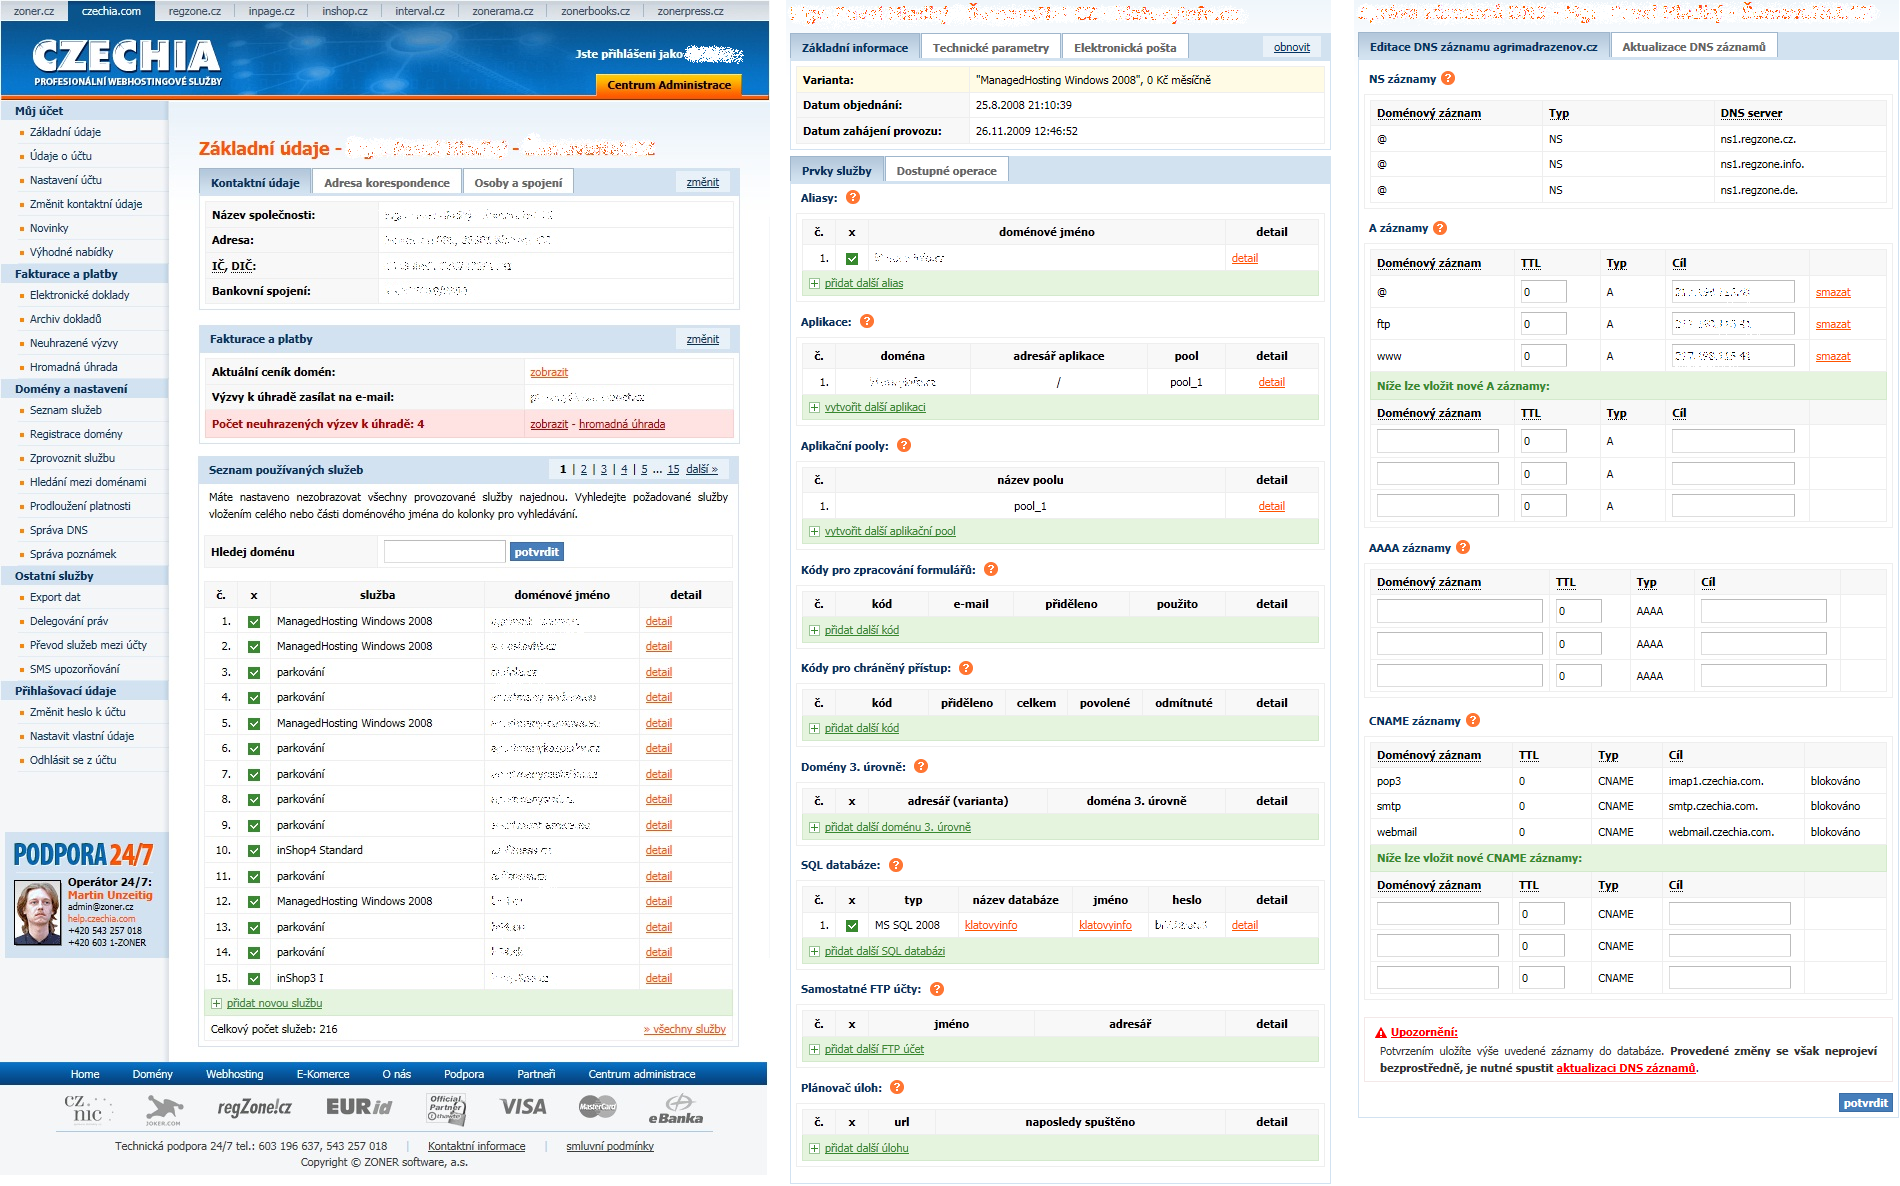This screenshot has height=1186, width=1900.
Task: Click smazat for ftp A record
Action: pyautogui.click(x=1833, y=324)
